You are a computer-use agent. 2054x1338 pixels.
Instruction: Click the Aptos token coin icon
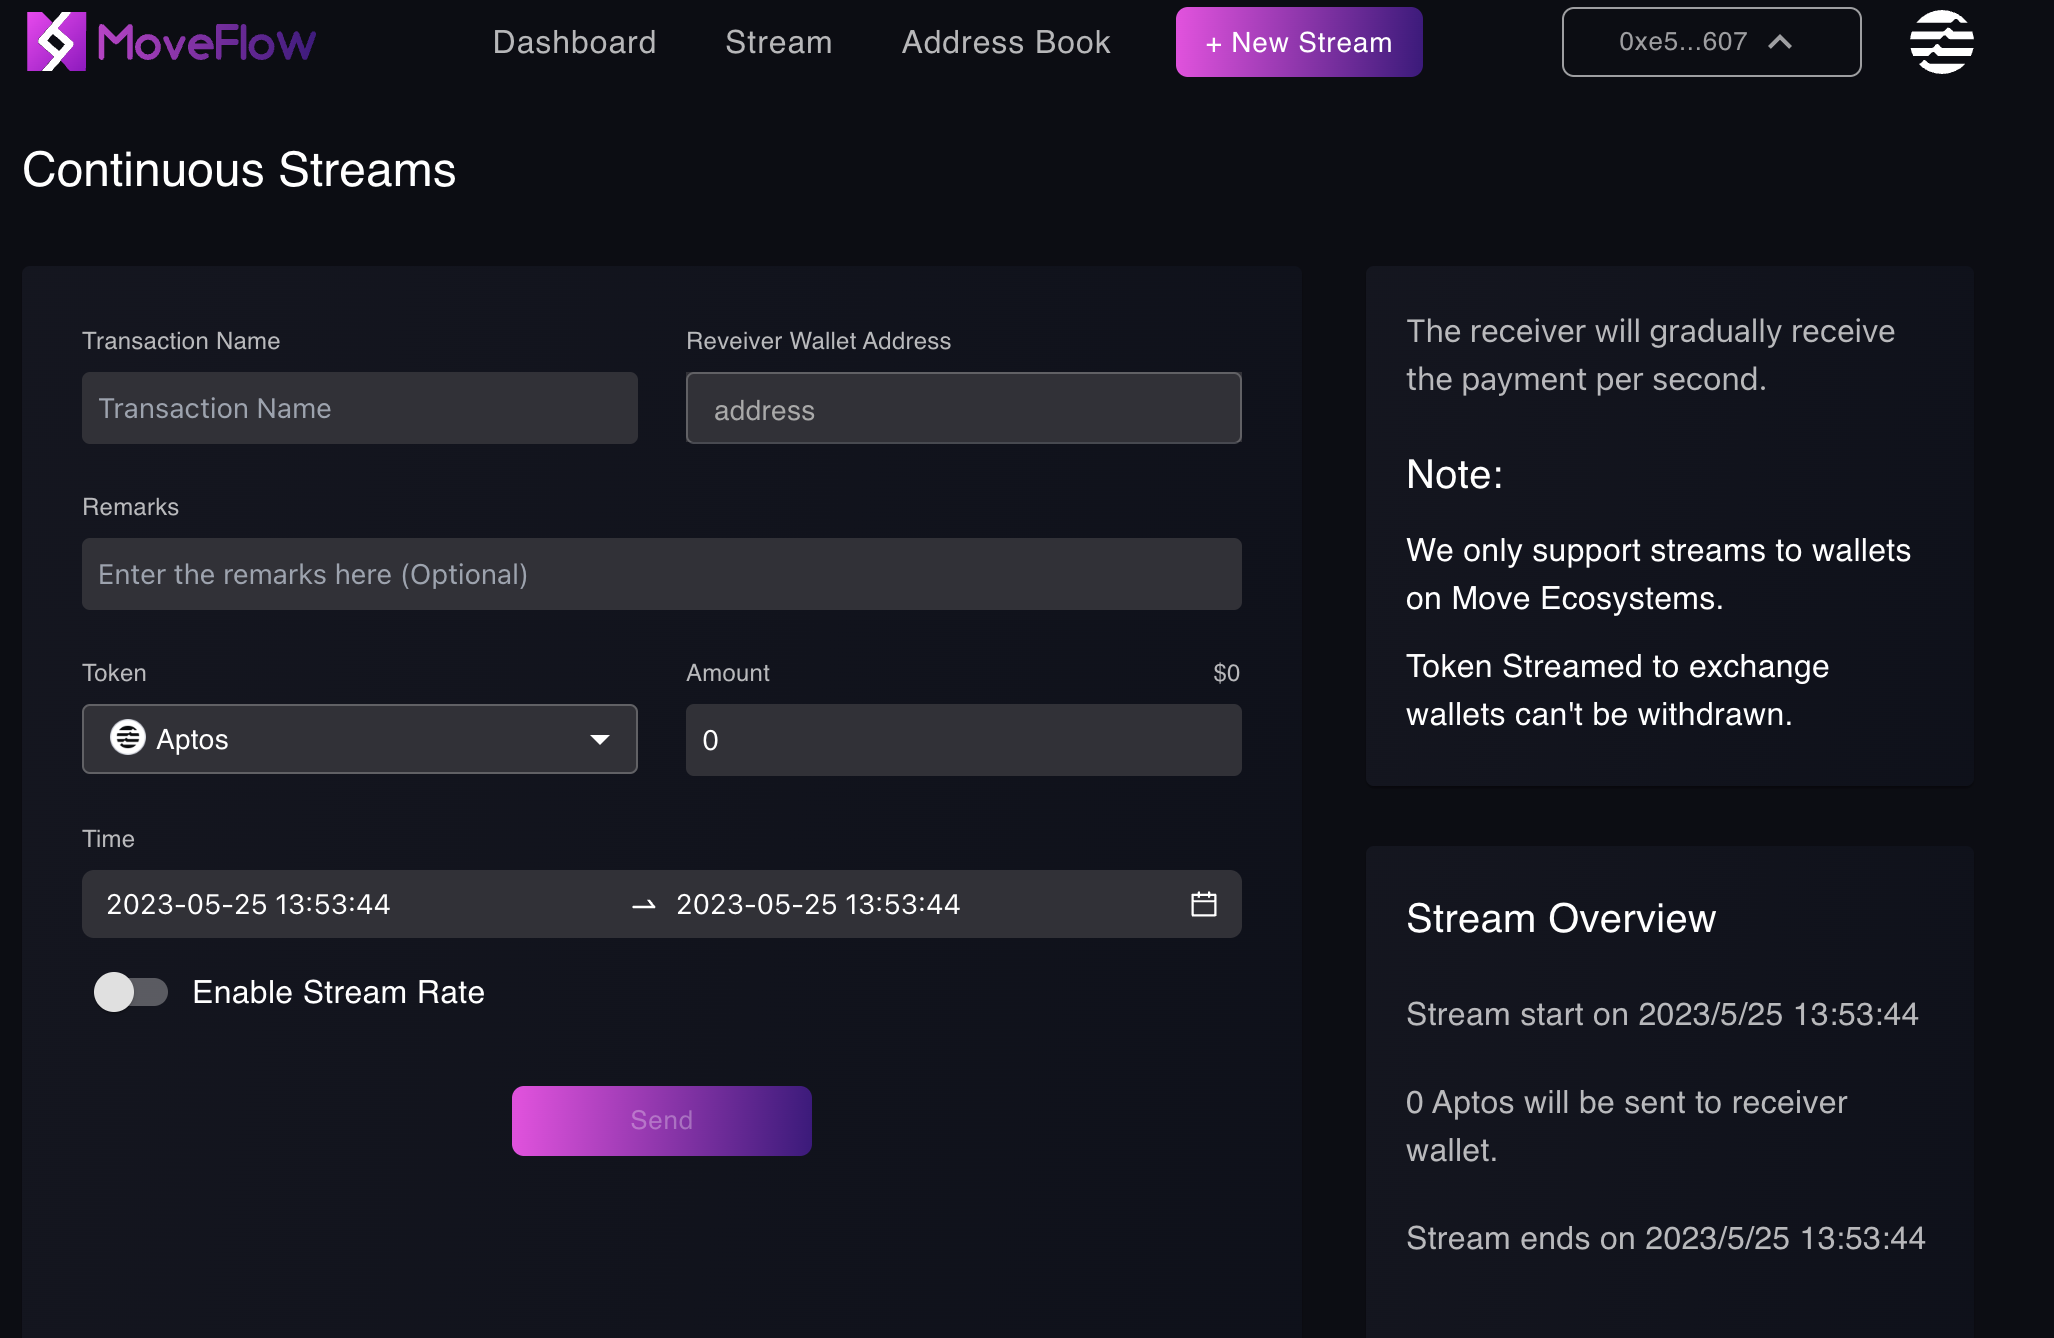(x=127, y=738)
